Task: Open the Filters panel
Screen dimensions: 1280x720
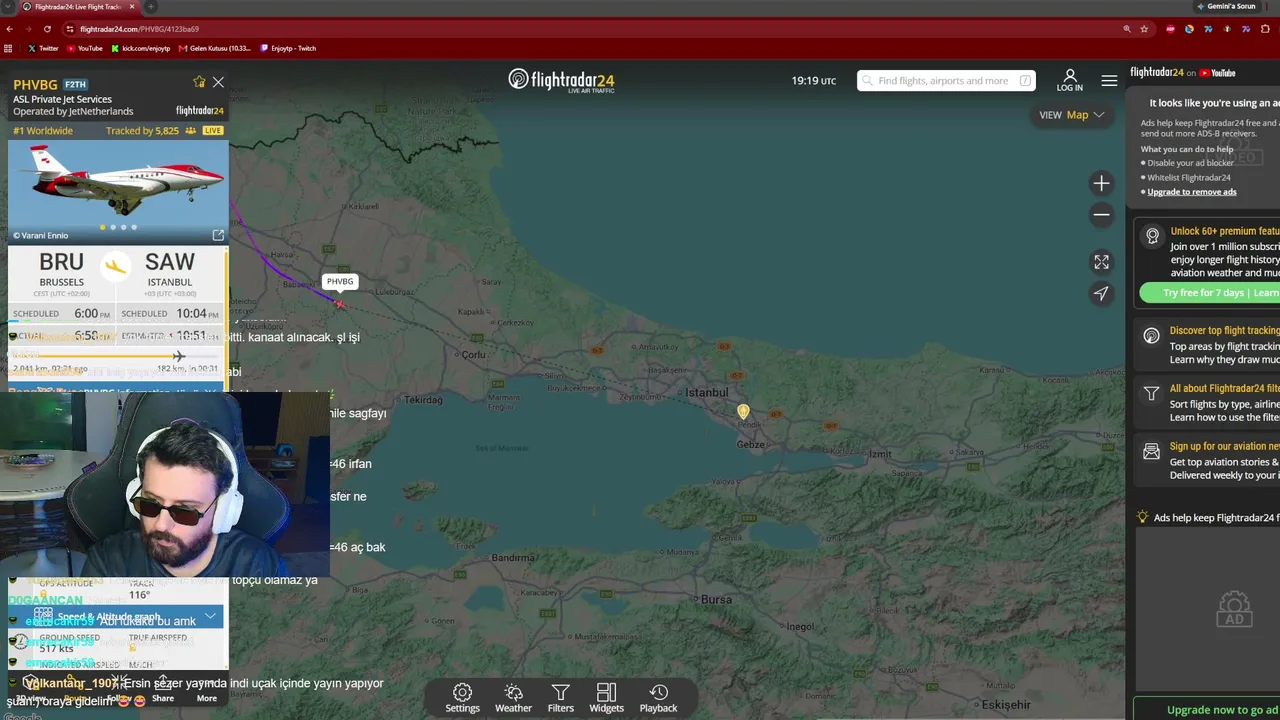Action: point(561,698)
